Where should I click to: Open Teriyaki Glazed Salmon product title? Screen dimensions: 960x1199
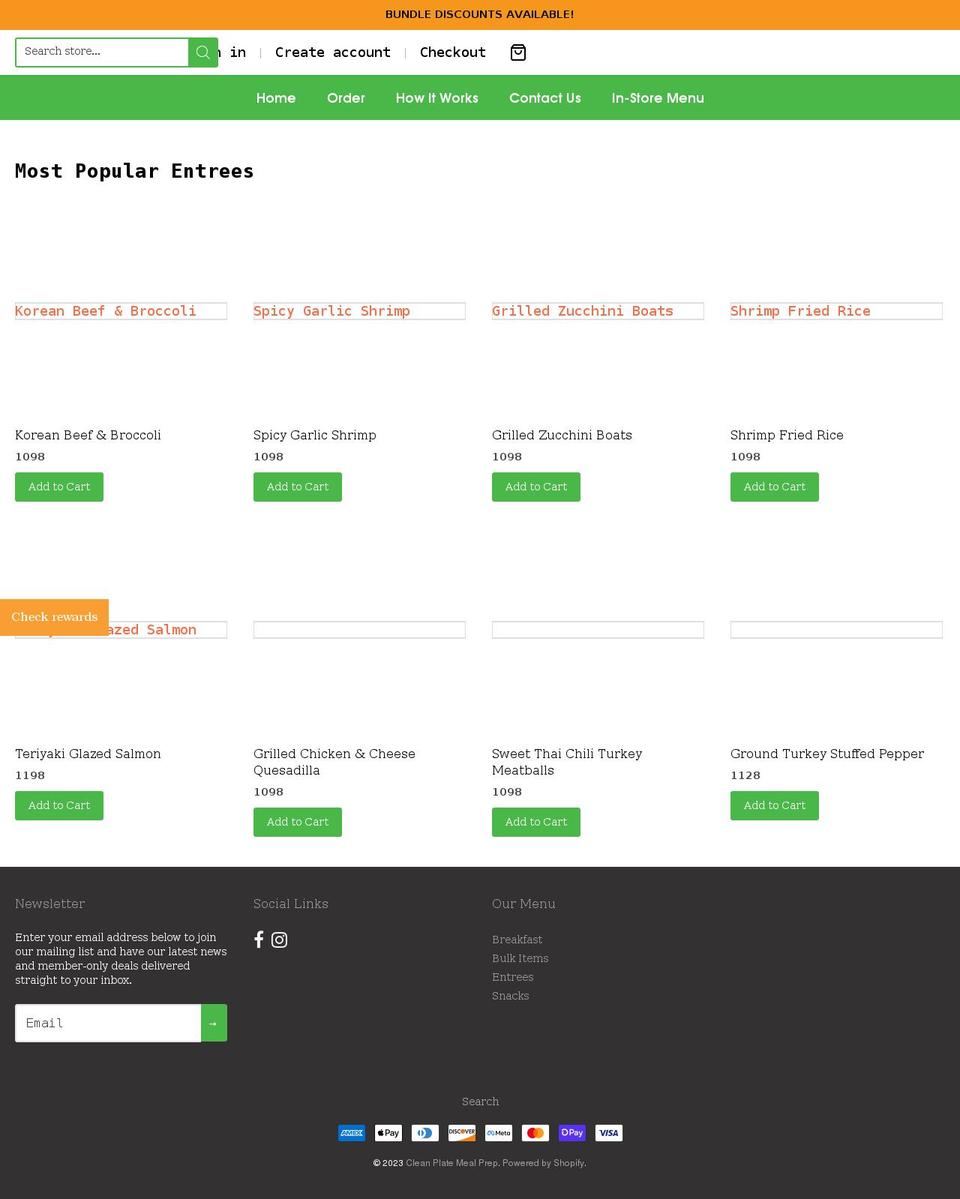tap(88, 754)
